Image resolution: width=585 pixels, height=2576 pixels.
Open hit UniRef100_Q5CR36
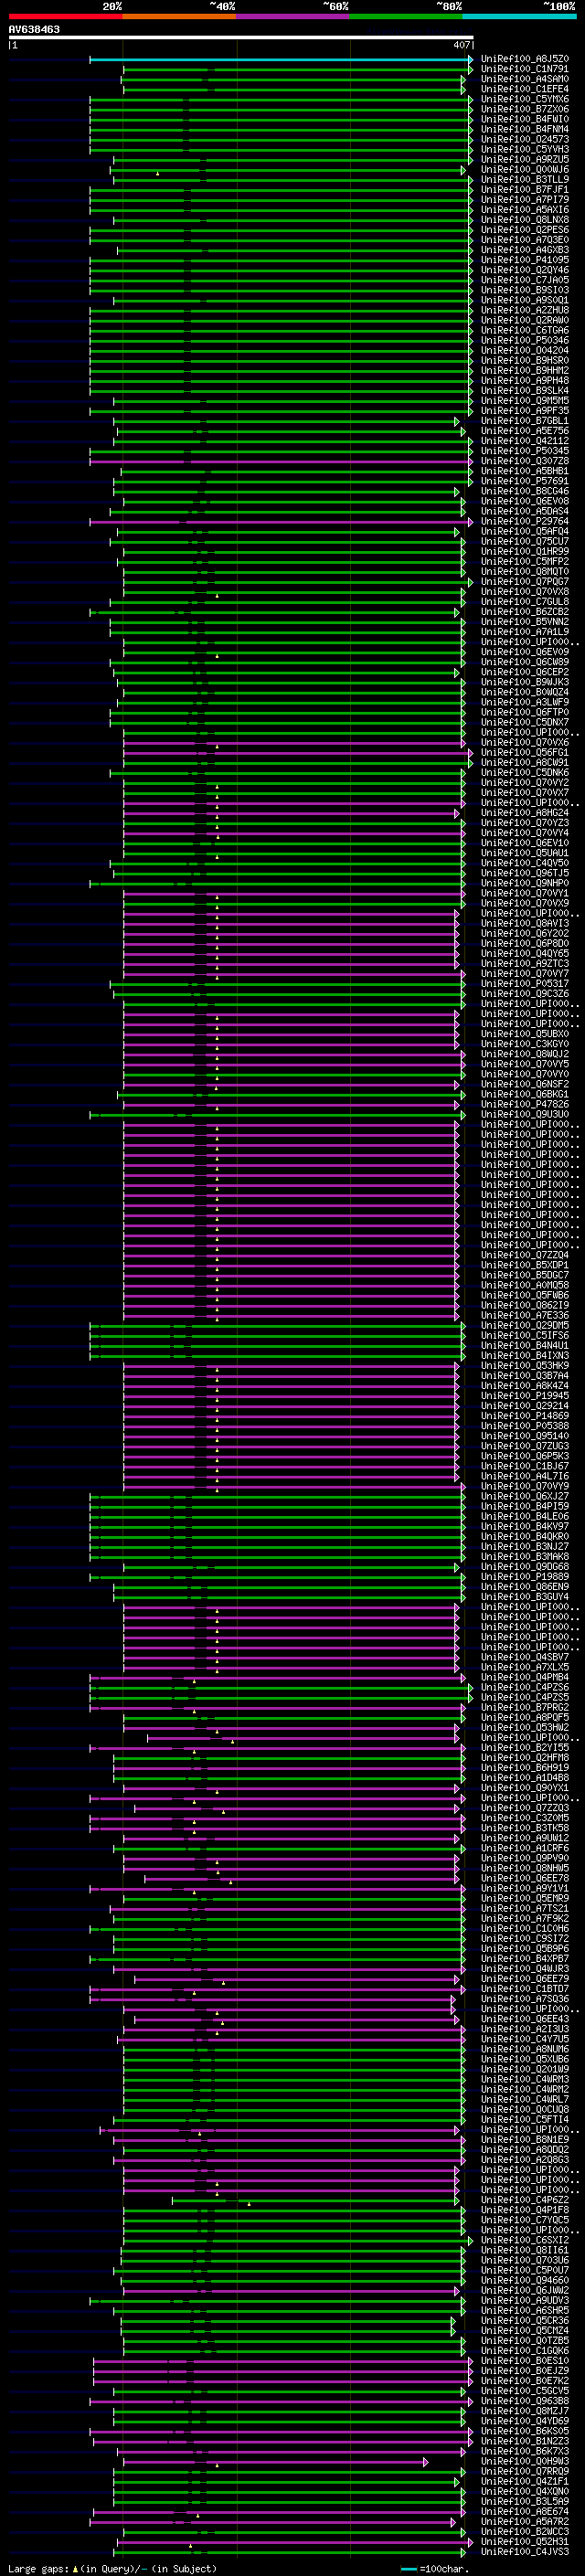pyautogui.click(x=525, y=2320)
